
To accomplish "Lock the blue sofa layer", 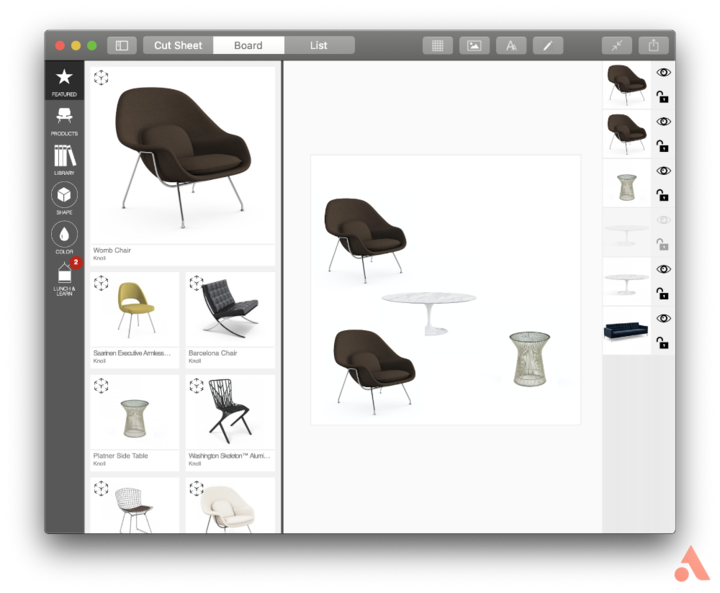I will coord(662,343).
